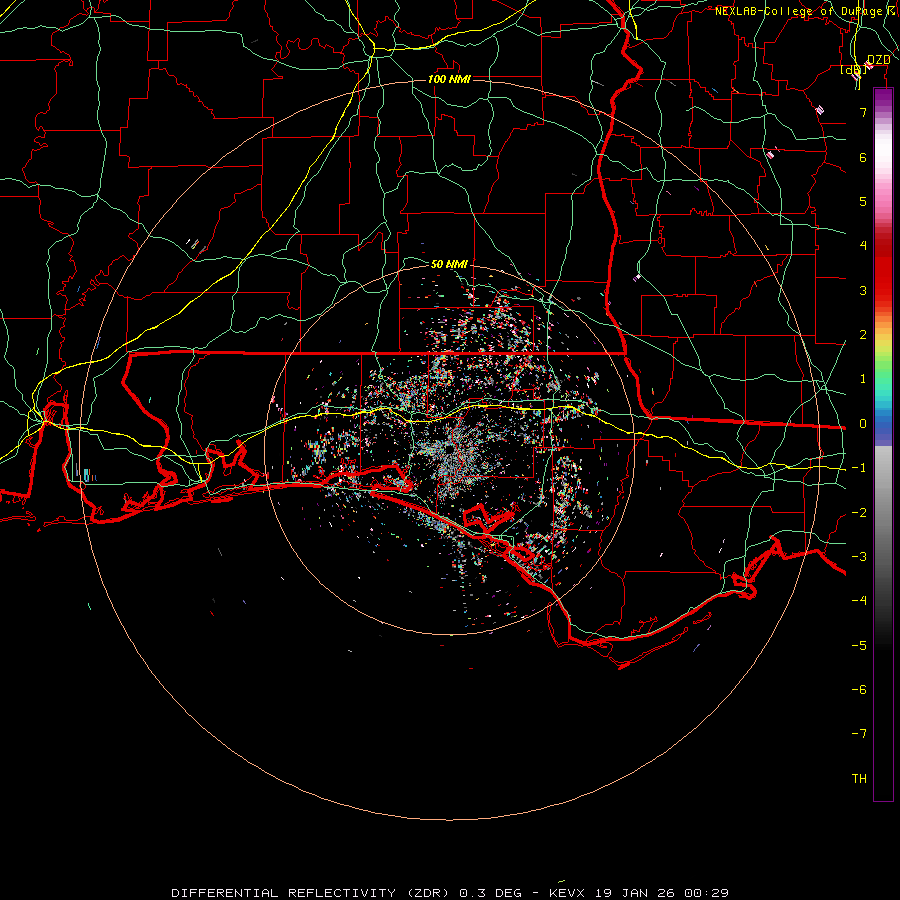The image size is (900, 900).
Task: Click the 5 dB value on color scale
Action: tap(863, 201)
